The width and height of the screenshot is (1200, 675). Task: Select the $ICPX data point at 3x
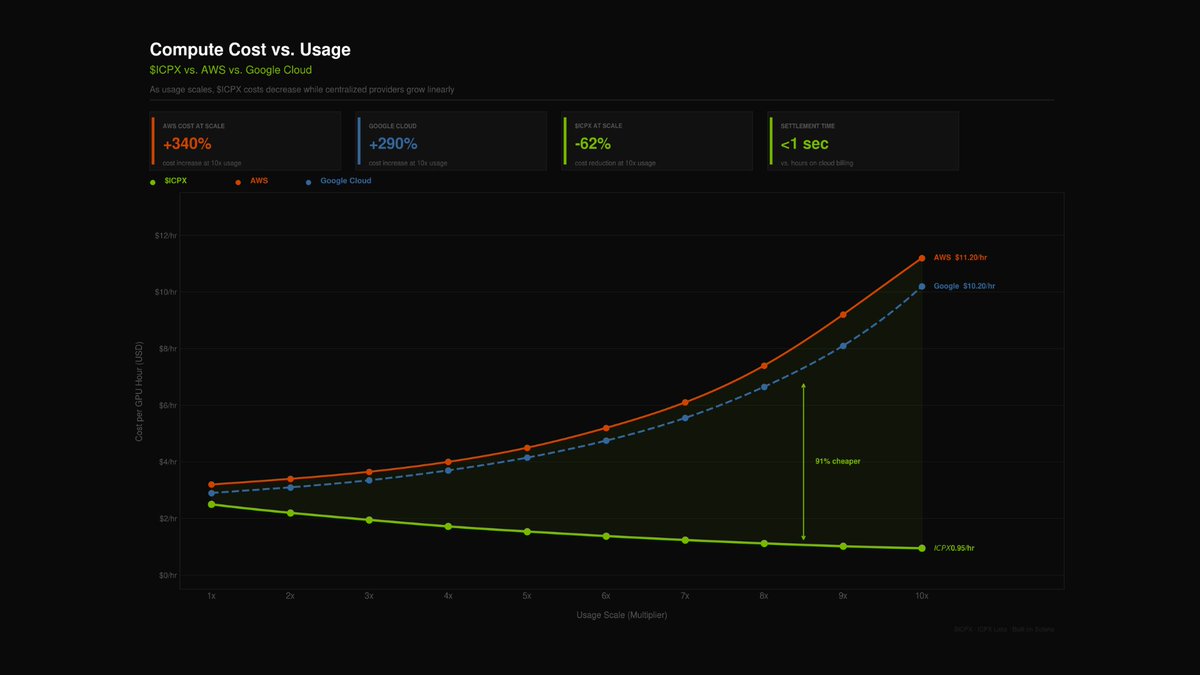(369, 520)
